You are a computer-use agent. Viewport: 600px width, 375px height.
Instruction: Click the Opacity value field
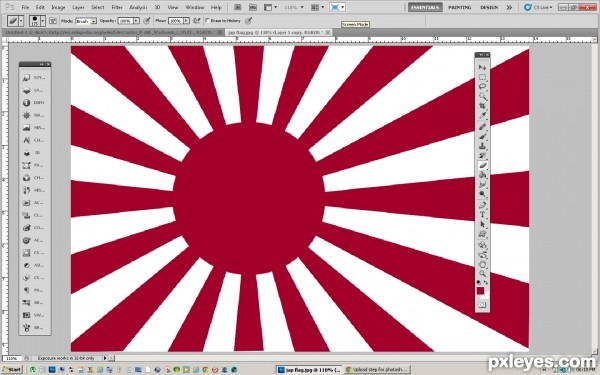point(126,21)
